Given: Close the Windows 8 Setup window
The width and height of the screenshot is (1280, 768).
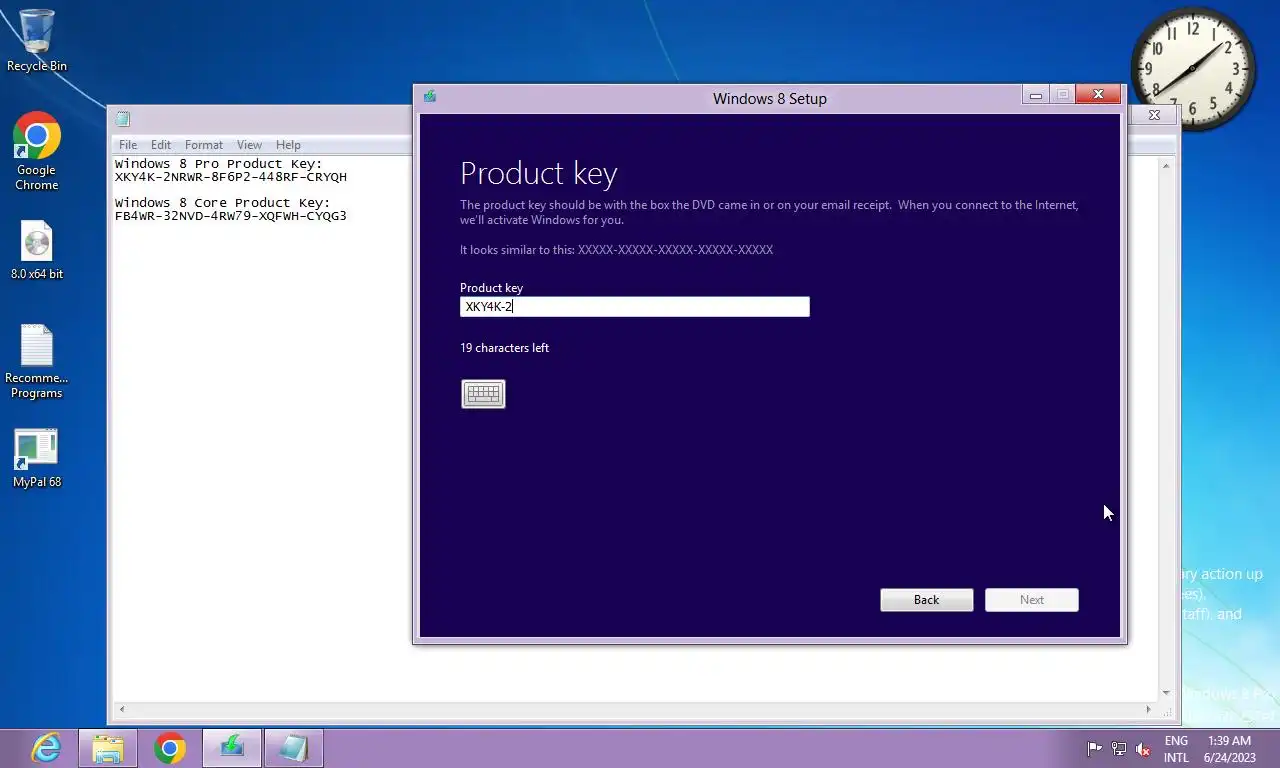Looking at the screenshot, I should pos(1098,95).
